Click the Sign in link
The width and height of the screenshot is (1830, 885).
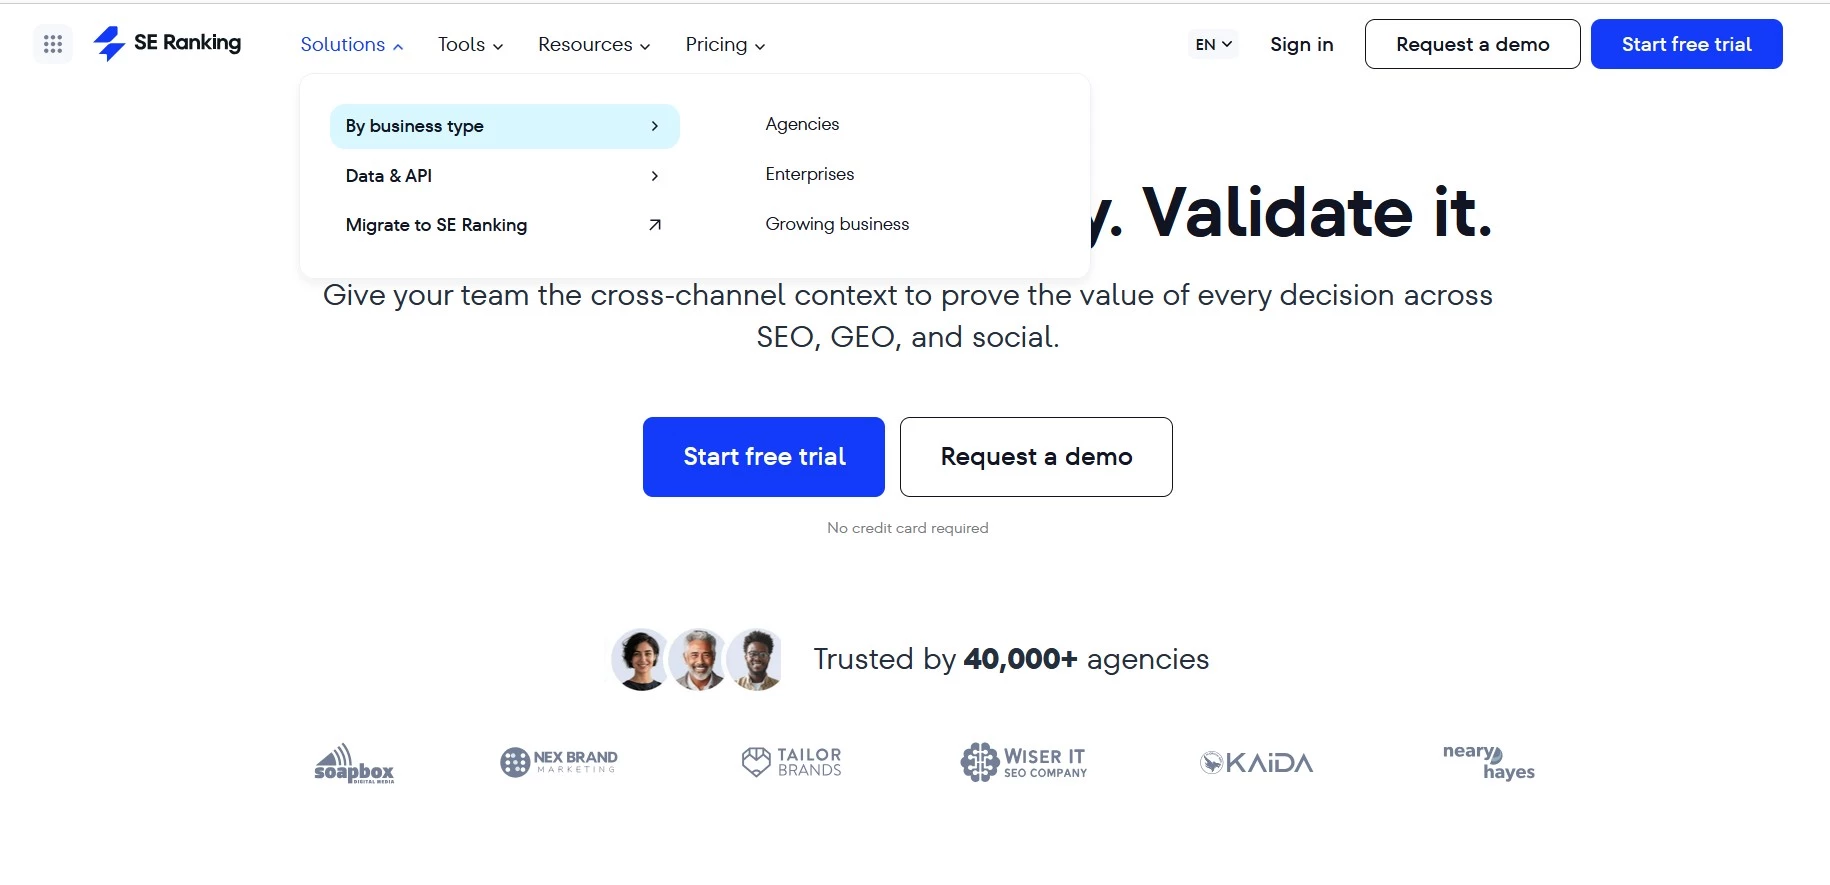pyautogui.click(x=1301, y=44)
